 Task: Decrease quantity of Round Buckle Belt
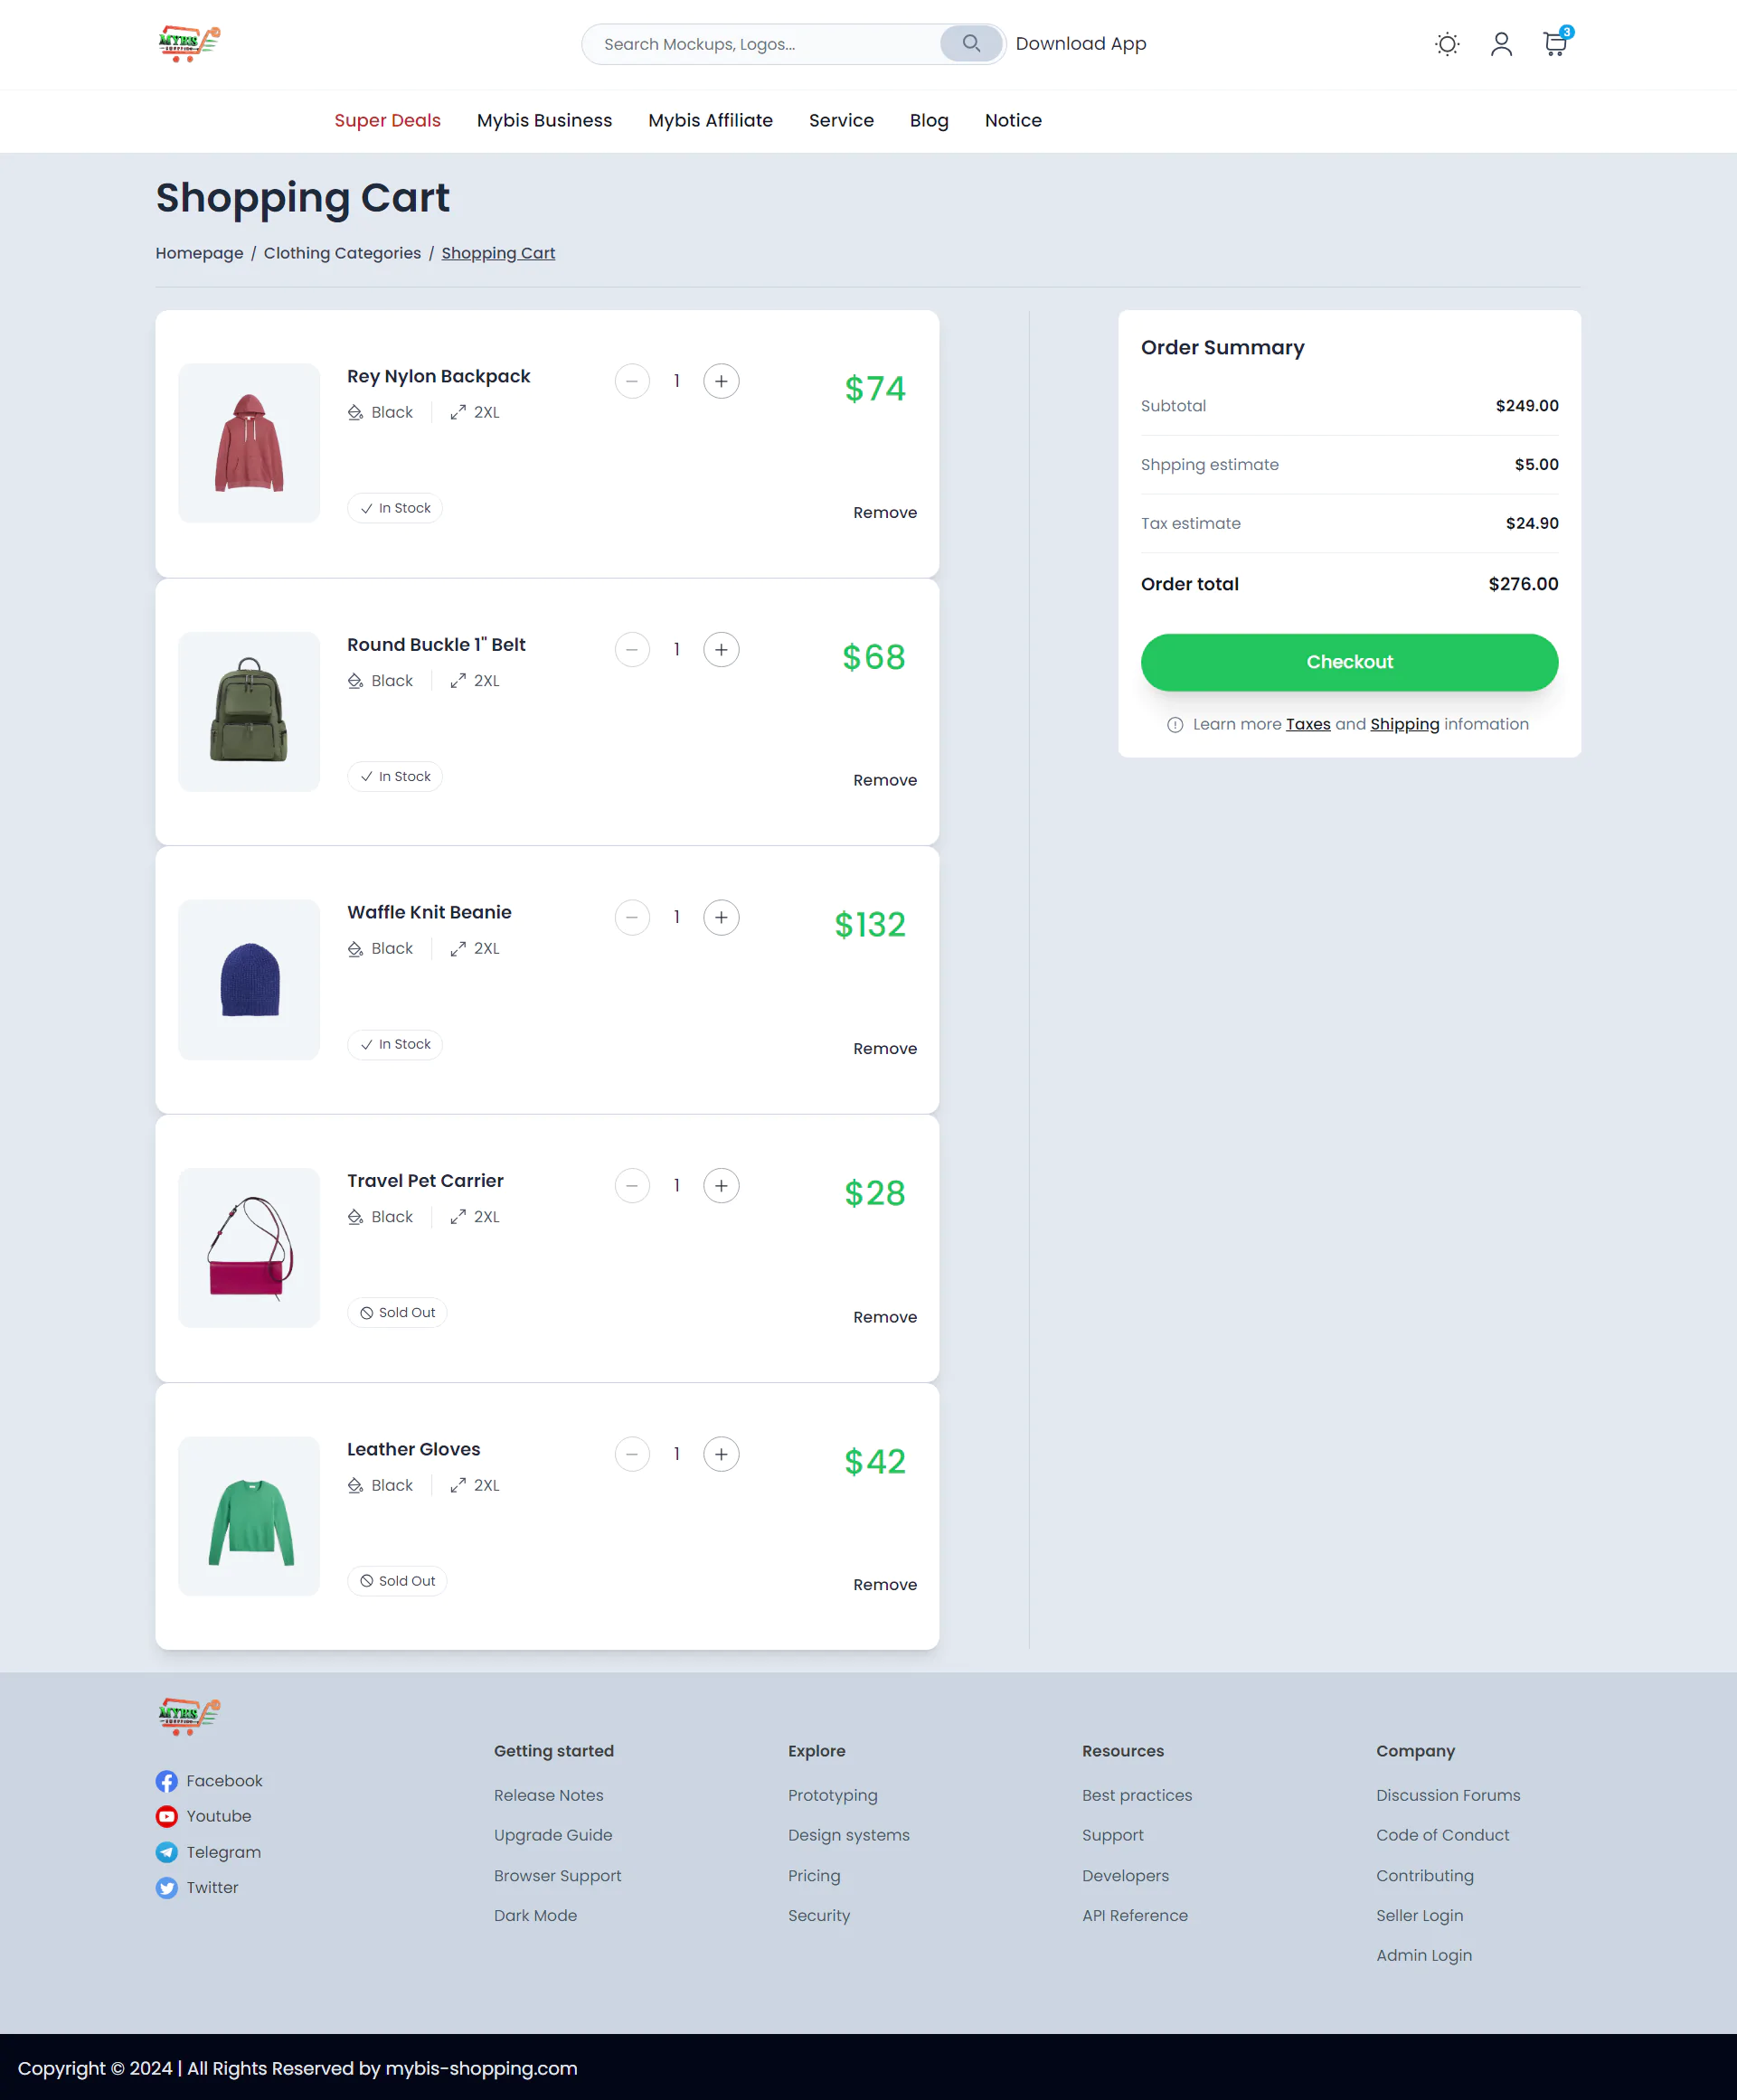[632, 650]
